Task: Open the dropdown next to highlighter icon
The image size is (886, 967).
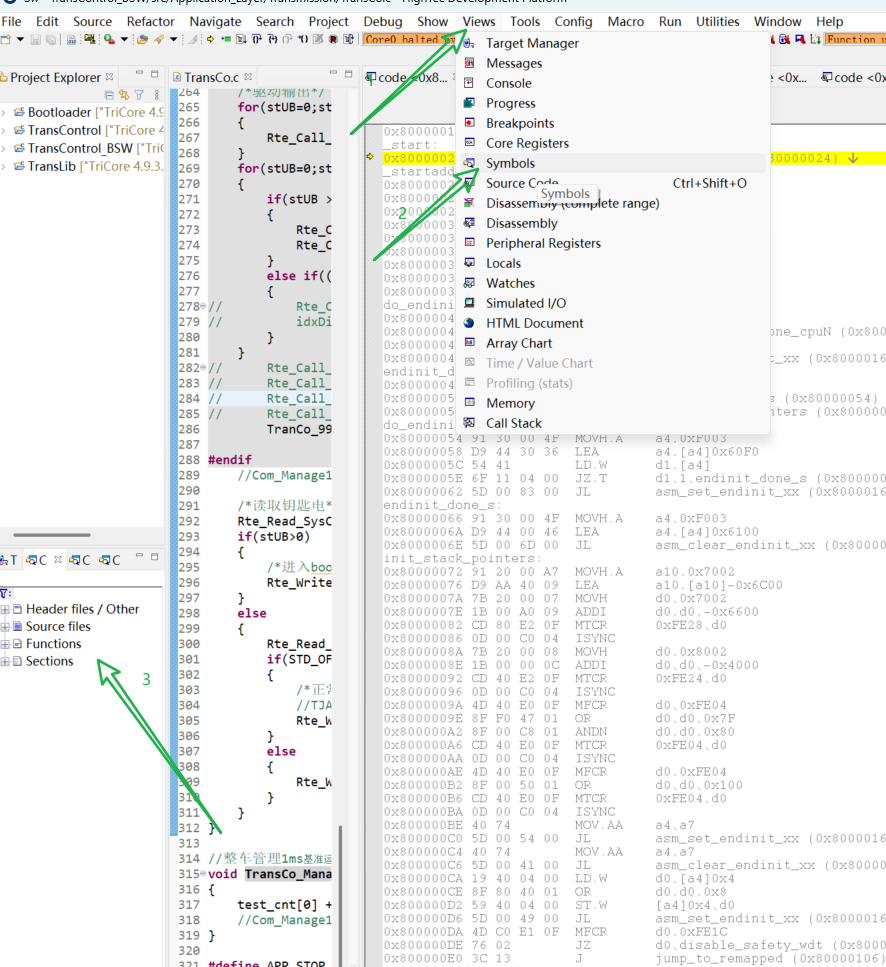Action: pos(174,39)
